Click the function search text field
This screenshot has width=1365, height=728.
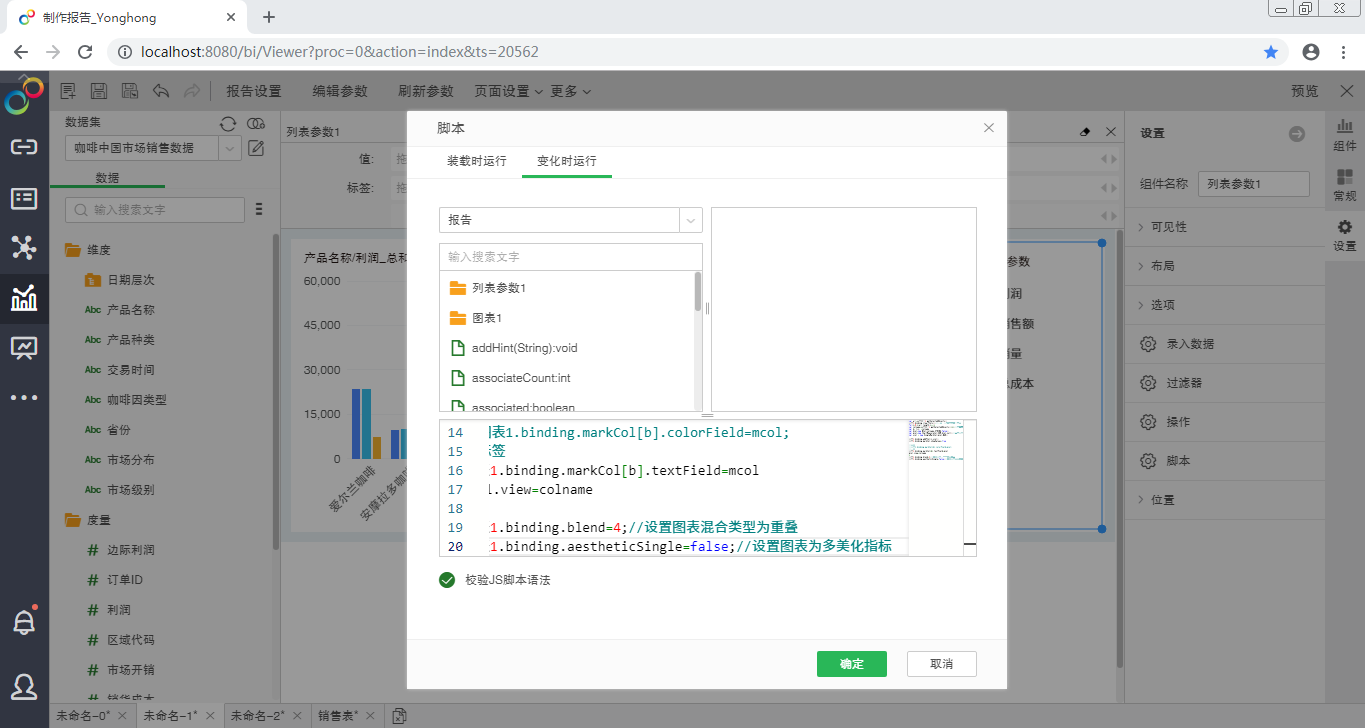570,257
